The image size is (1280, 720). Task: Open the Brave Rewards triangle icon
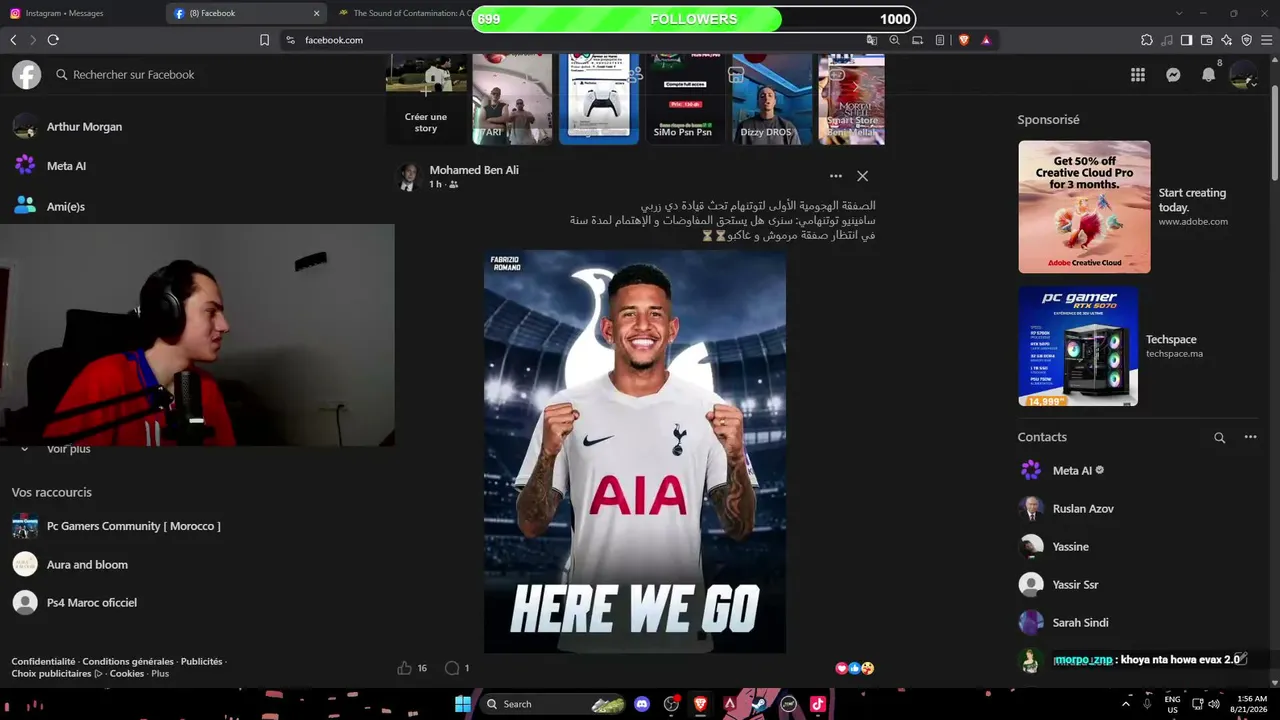(x=986, y=40)
